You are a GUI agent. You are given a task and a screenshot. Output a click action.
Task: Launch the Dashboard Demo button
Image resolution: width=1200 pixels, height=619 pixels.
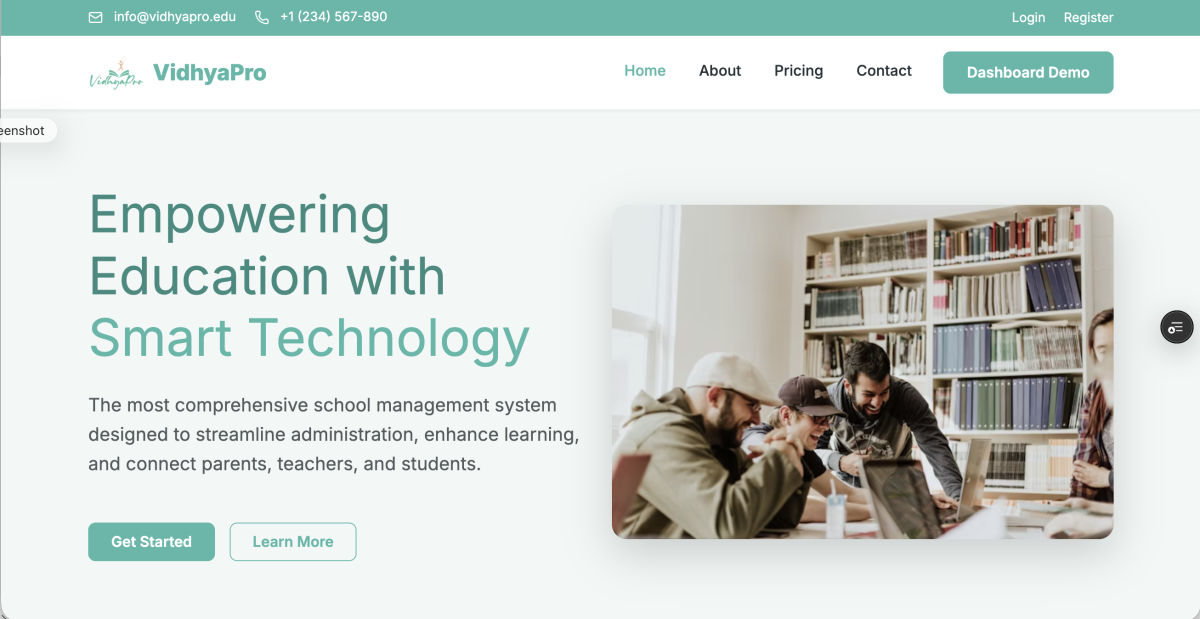1028,72
